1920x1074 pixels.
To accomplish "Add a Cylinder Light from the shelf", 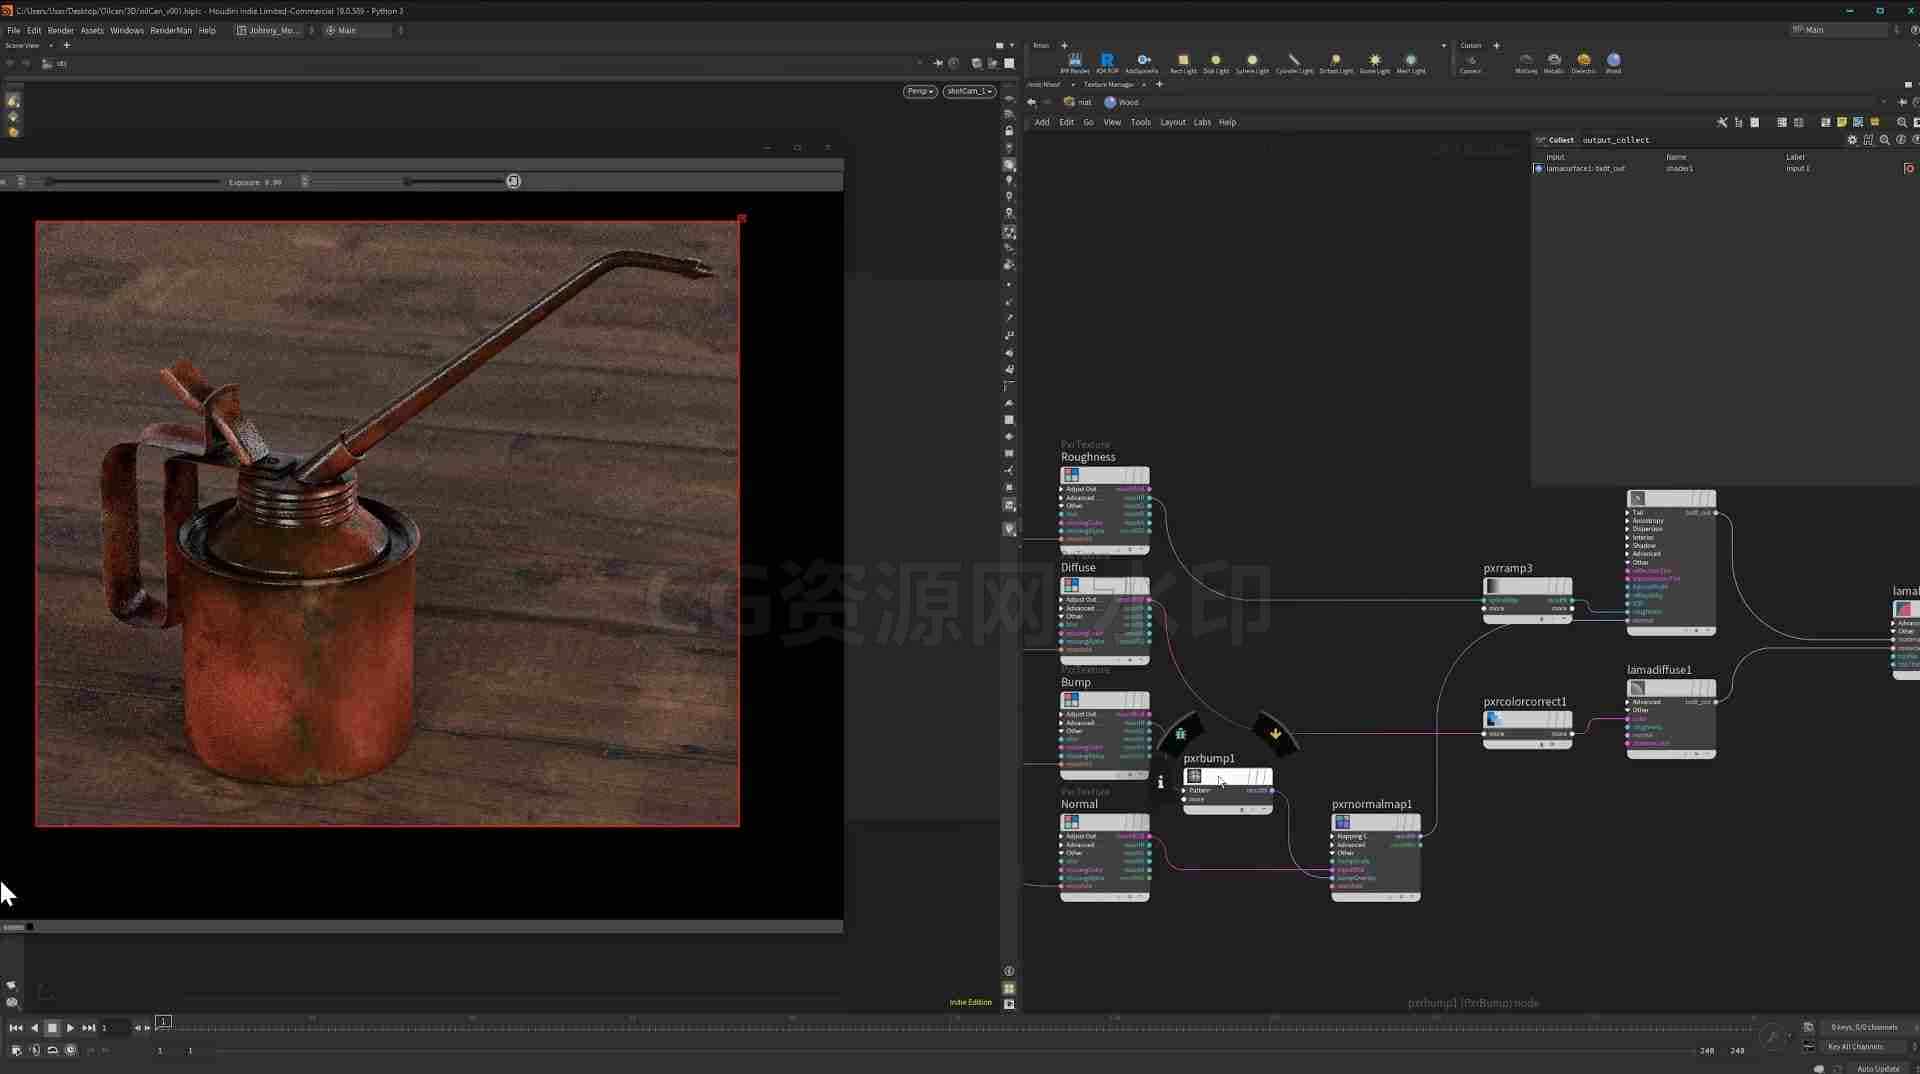I will click(x=1294, y=63).
